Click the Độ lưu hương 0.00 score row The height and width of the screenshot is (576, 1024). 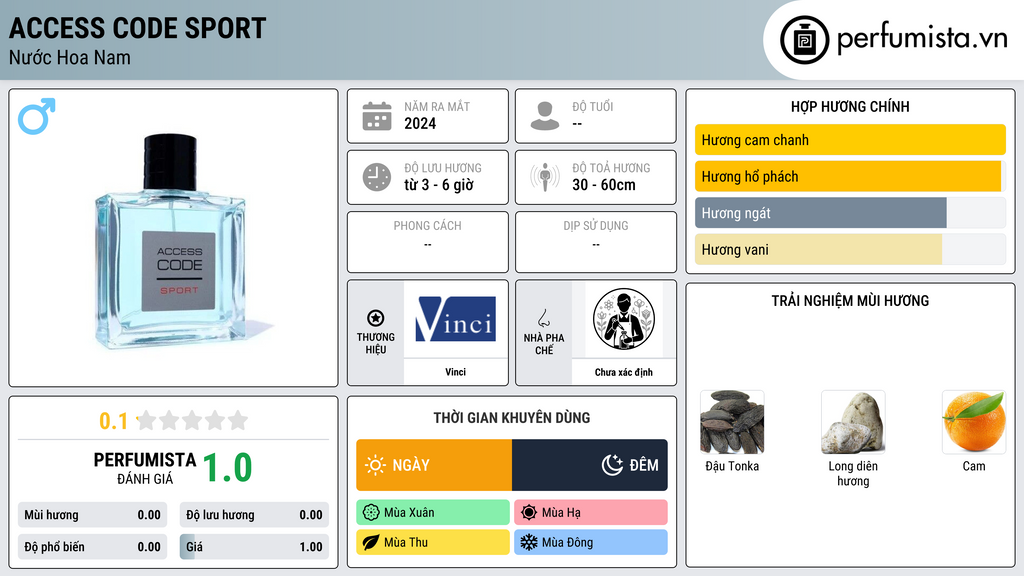pyautogui.click(x=254, y=515)
